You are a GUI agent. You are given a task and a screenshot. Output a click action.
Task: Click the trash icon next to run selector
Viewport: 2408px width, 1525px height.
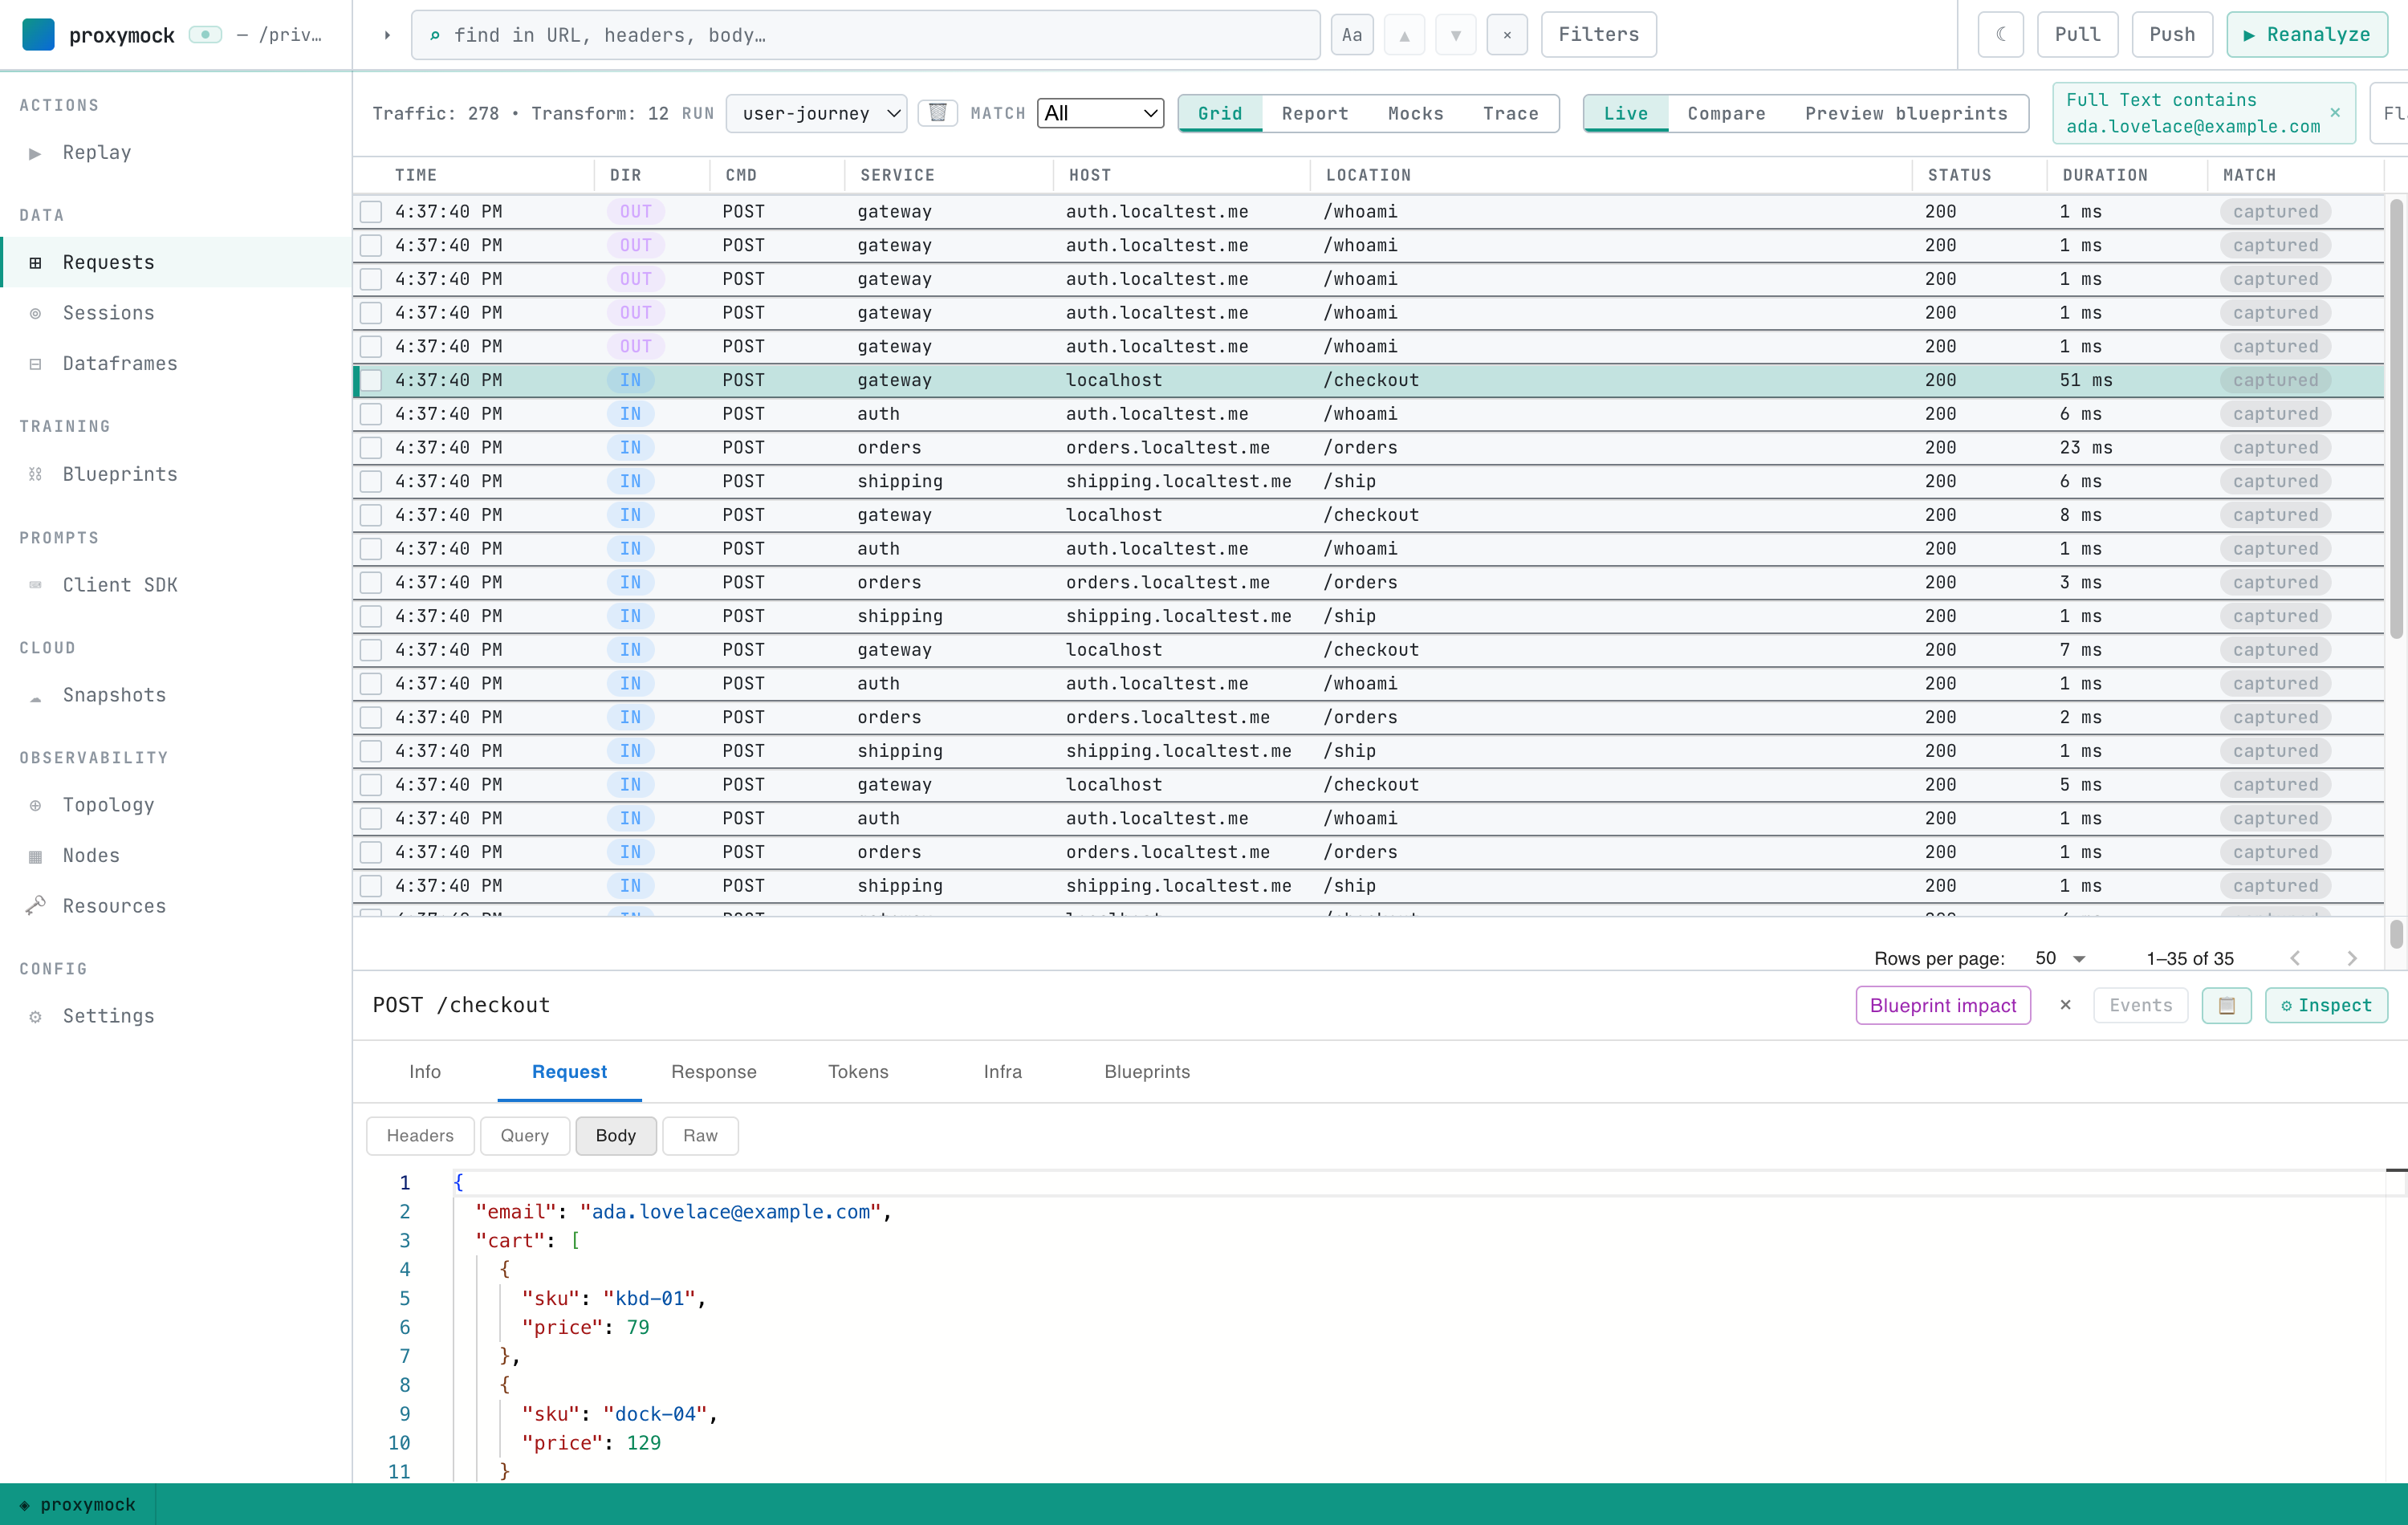[938, 113]
